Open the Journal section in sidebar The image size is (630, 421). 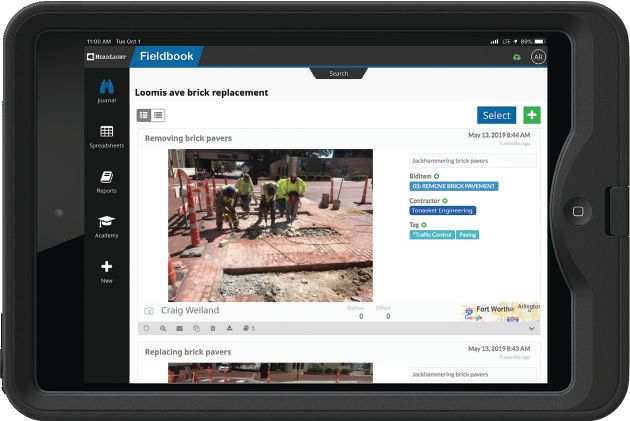coord(106,89)
